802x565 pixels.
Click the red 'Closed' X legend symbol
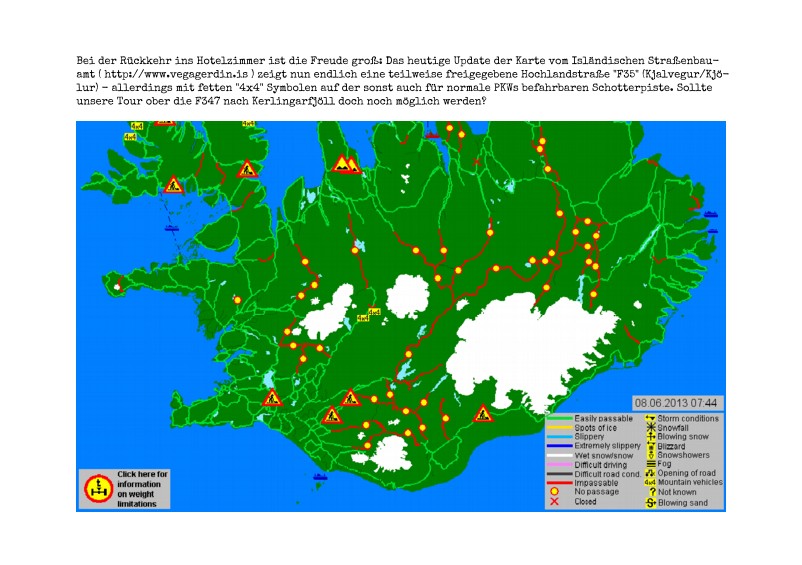click(554, 502)
